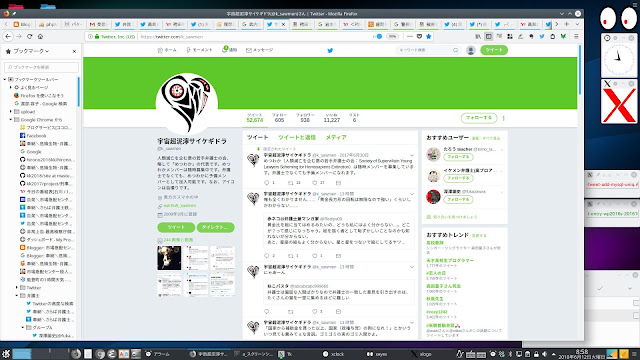The image size is (640, 360).
Task: Click the KDE application launcher icon
Action: [x=6, y=354]
